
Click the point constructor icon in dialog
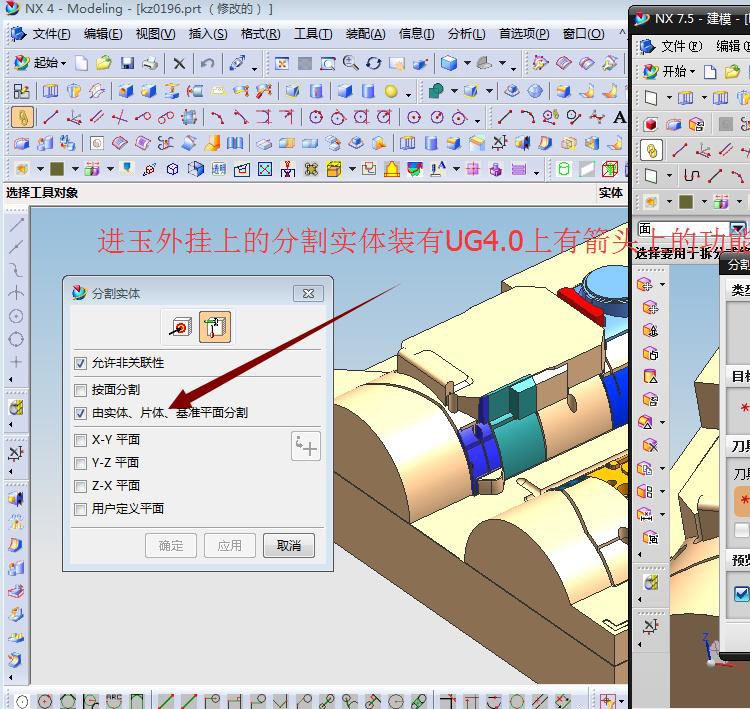coord(306,446)
